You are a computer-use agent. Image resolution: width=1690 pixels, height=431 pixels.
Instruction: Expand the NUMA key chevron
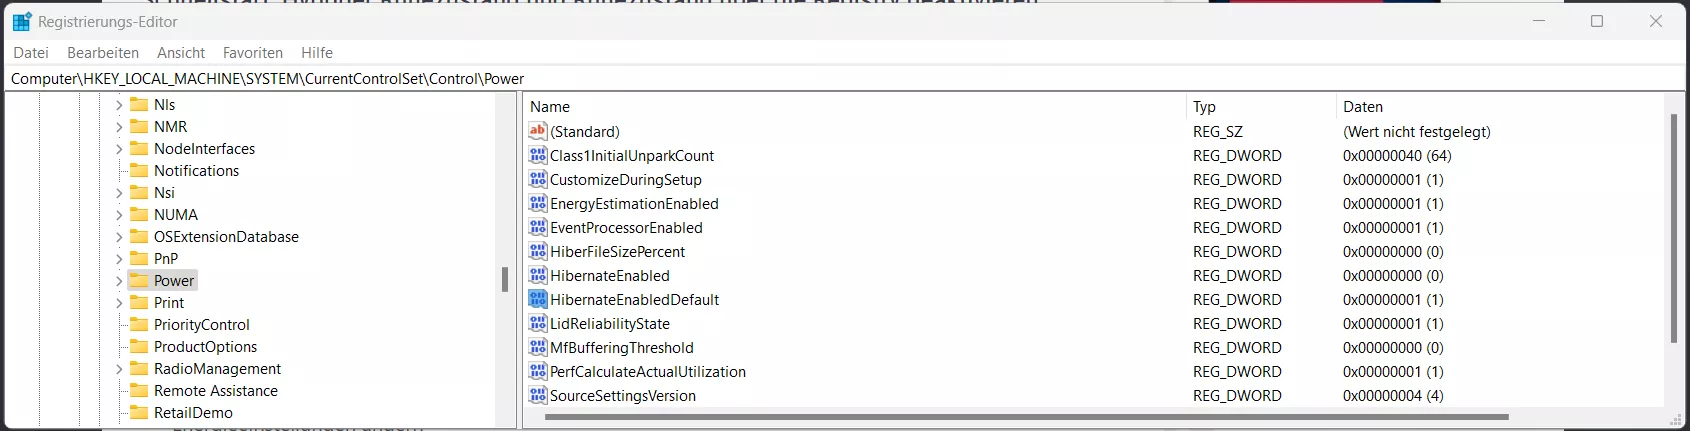click(119, 214)
